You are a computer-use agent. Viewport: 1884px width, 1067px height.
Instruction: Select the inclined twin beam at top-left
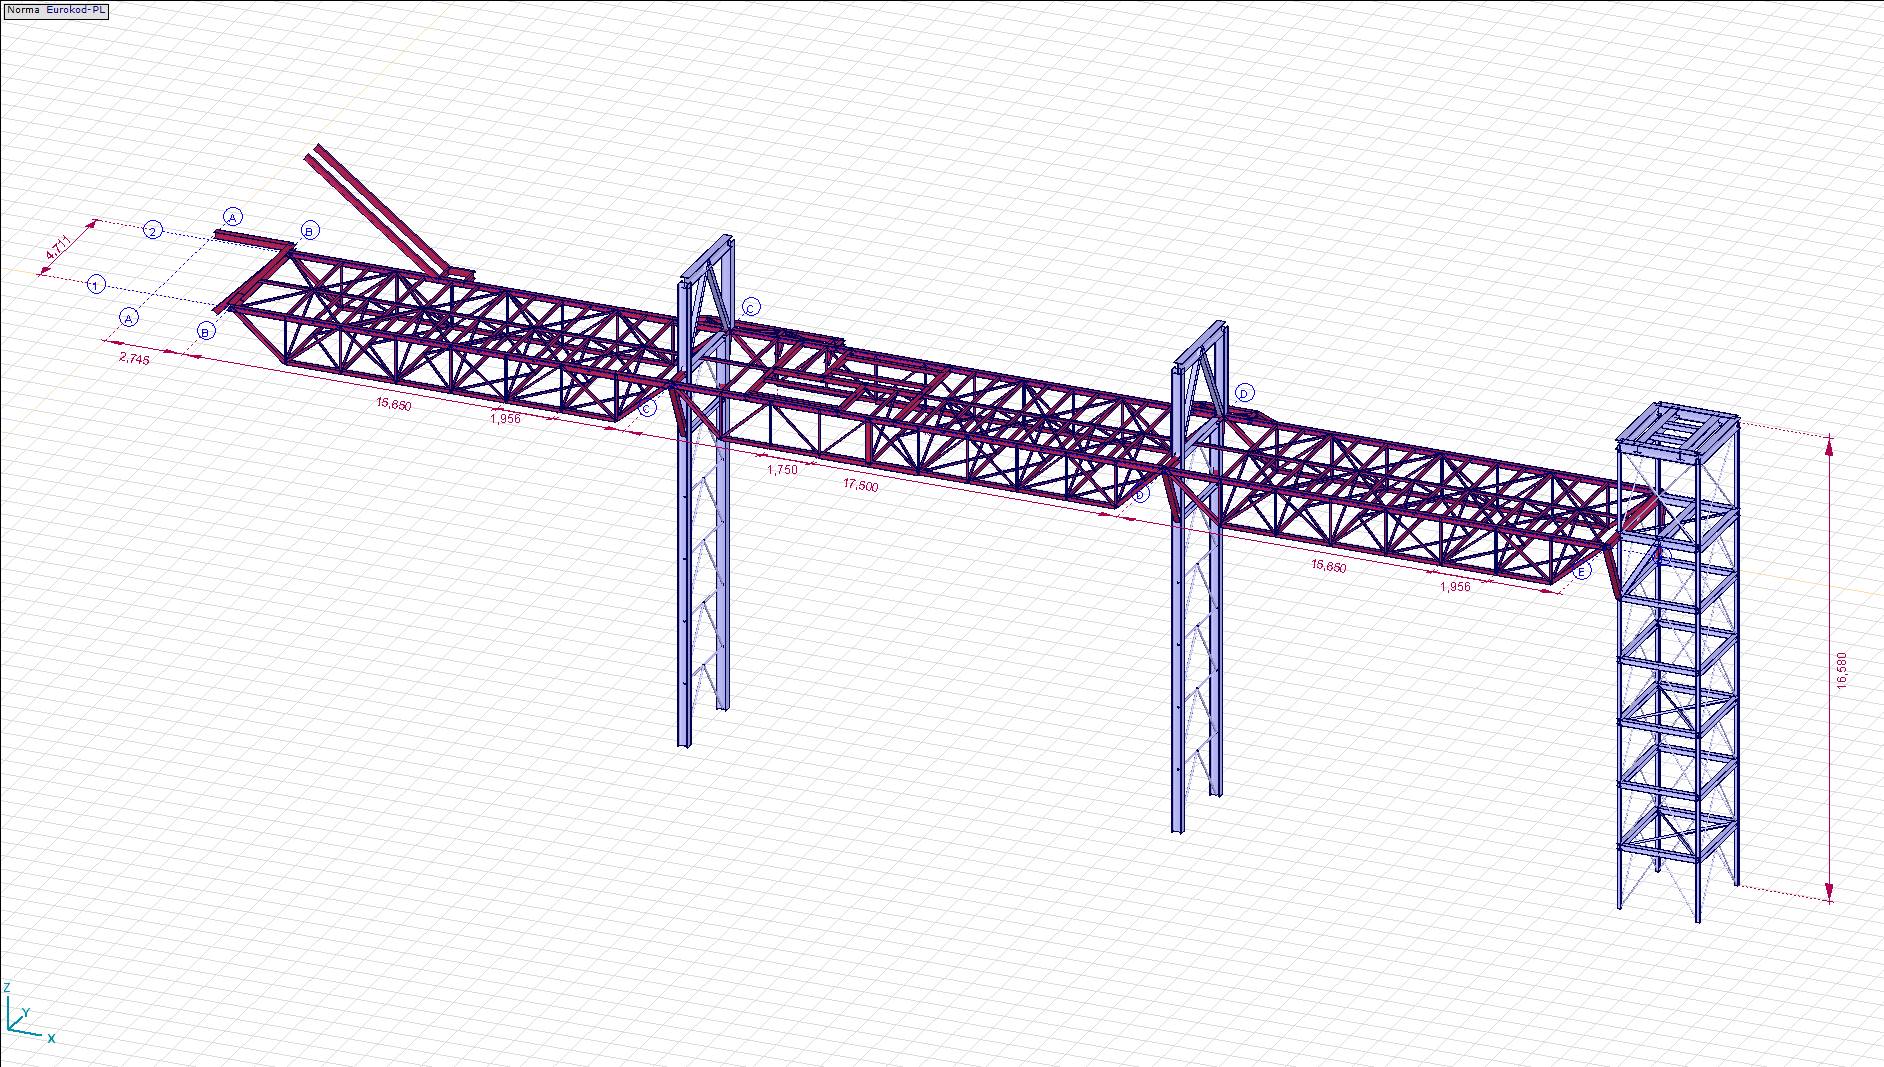(380, 212)
